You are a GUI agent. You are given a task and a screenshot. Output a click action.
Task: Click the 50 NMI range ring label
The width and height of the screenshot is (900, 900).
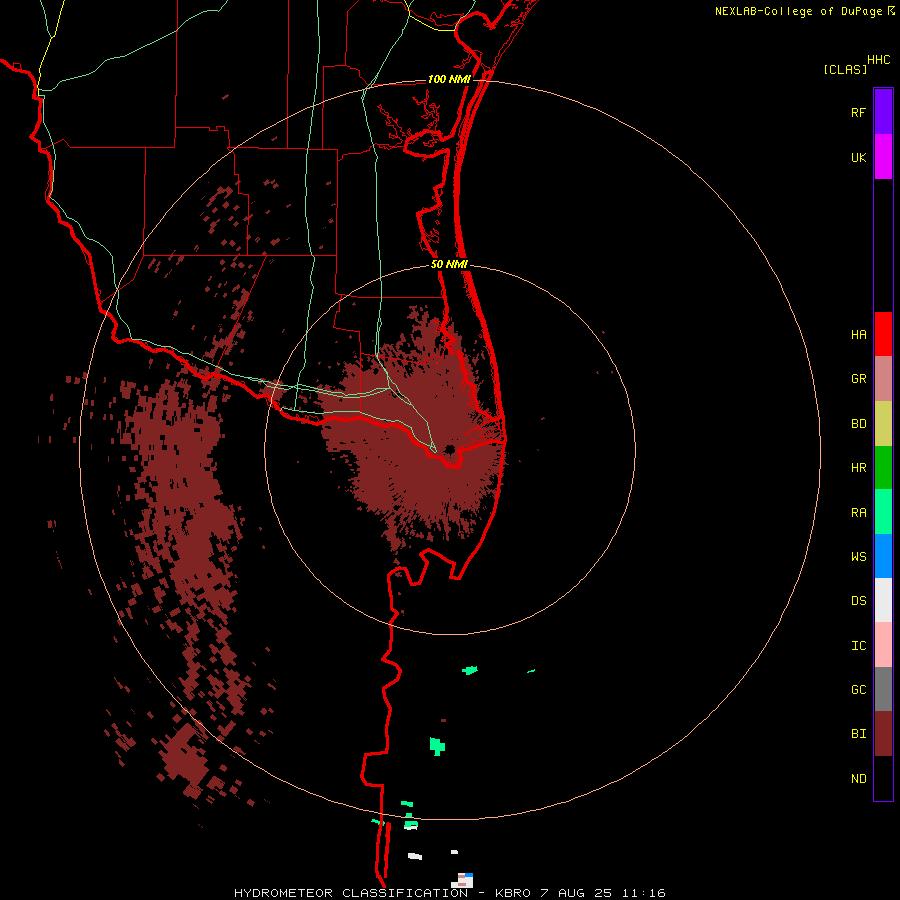449,264
